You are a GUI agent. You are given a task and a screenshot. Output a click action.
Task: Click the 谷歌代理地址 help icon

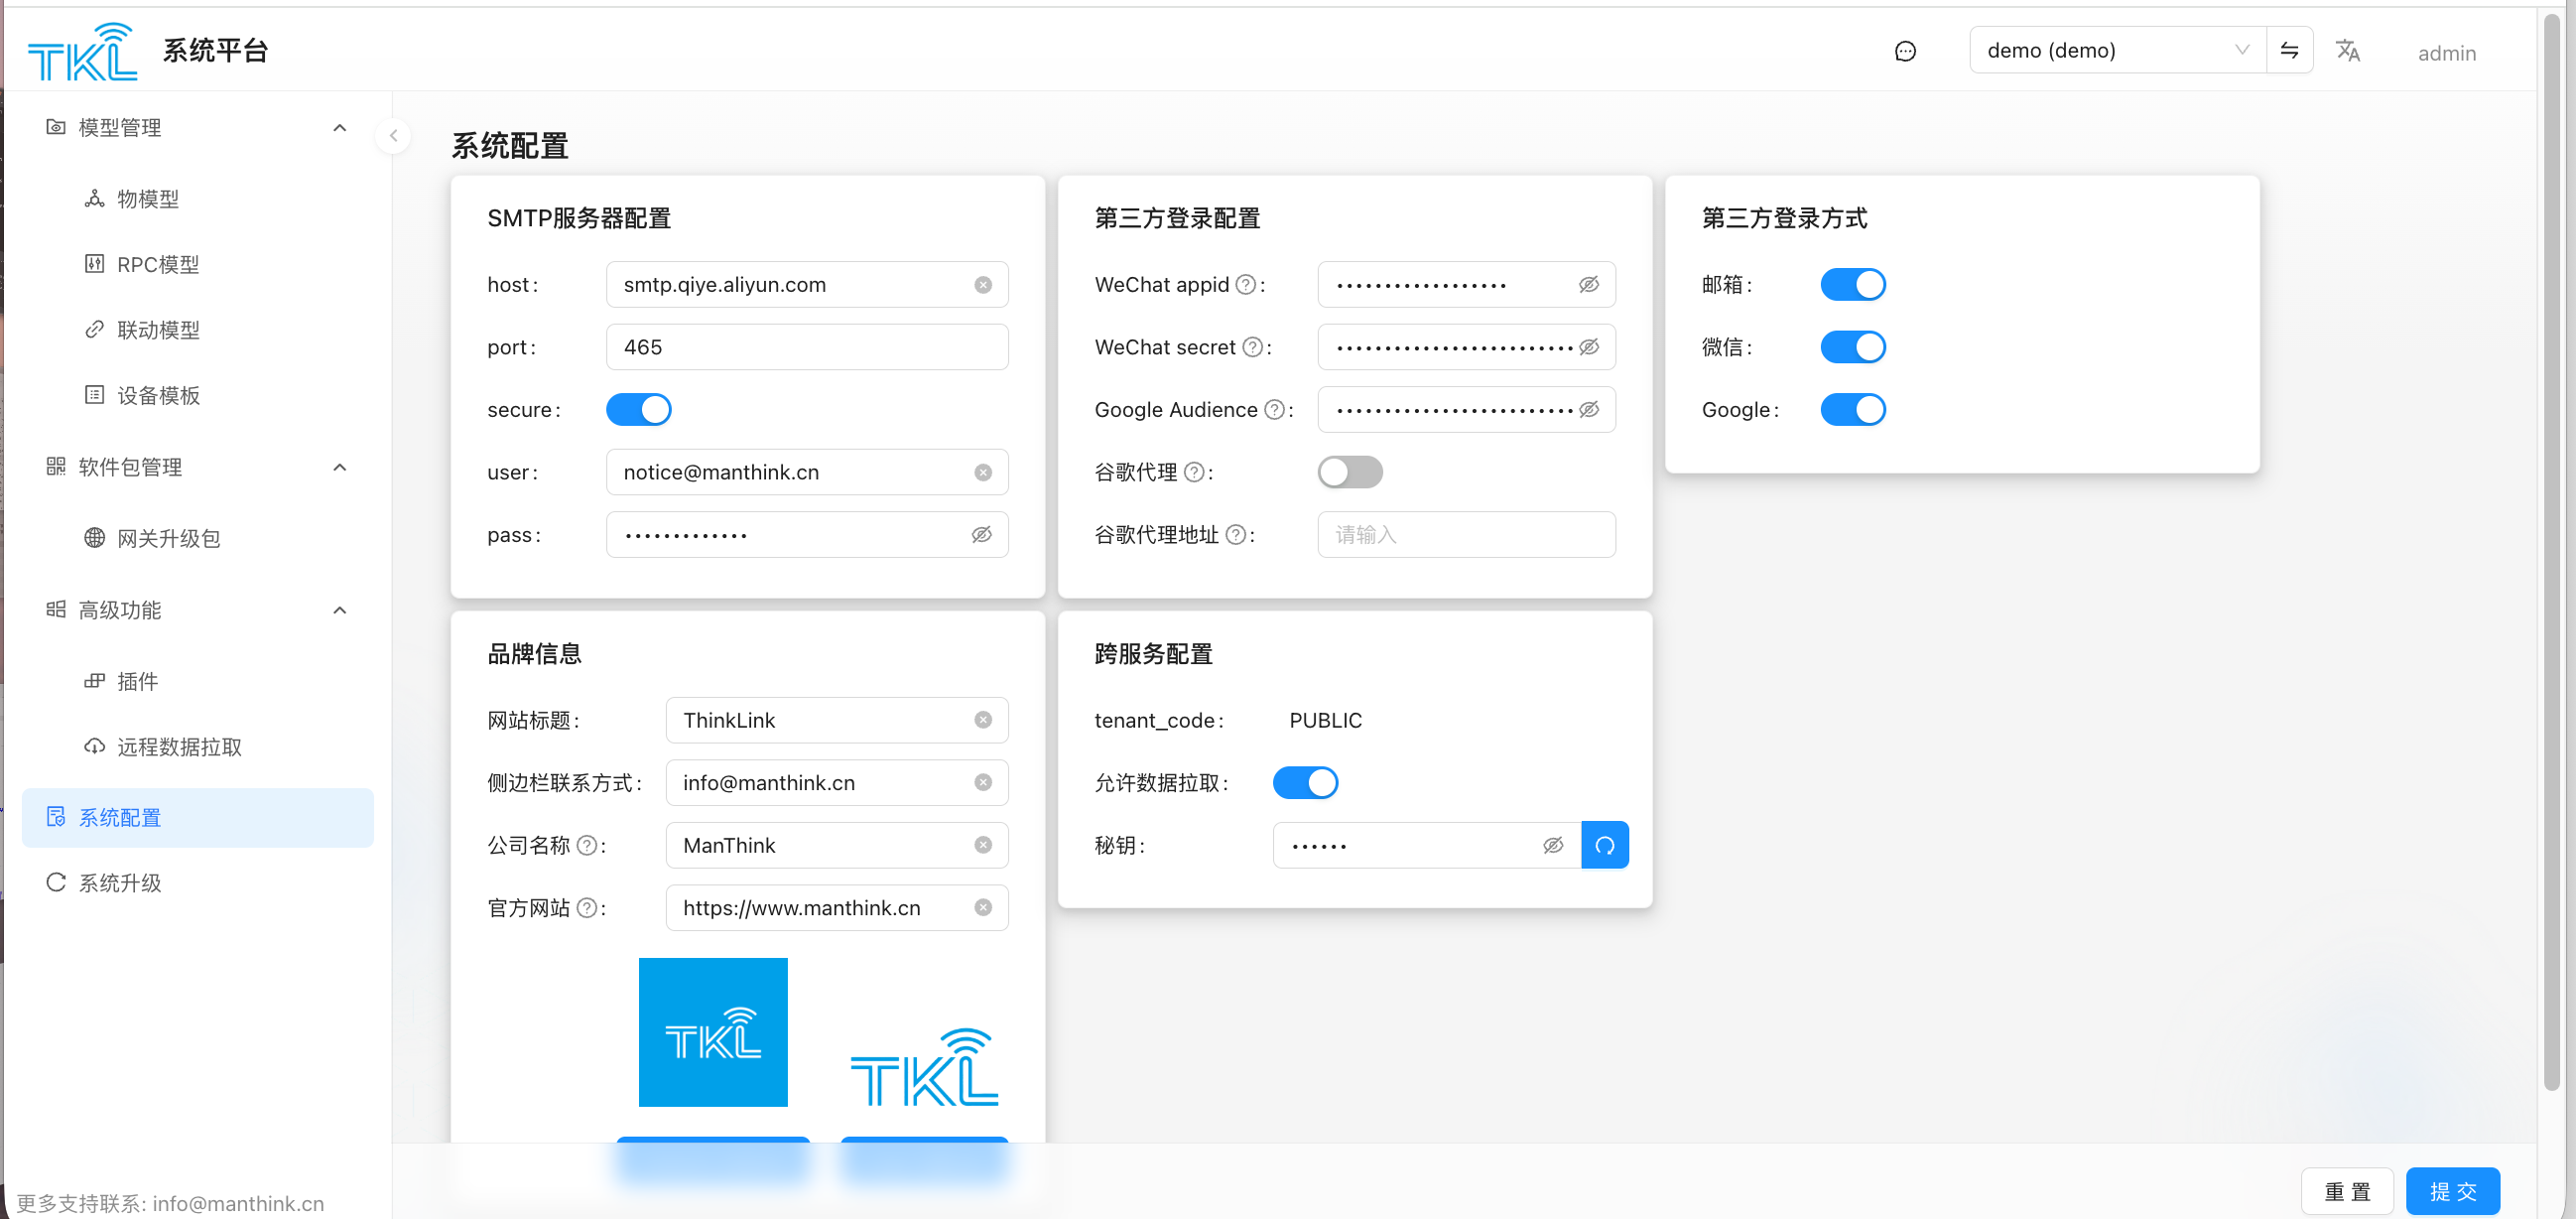point(1236,535)
